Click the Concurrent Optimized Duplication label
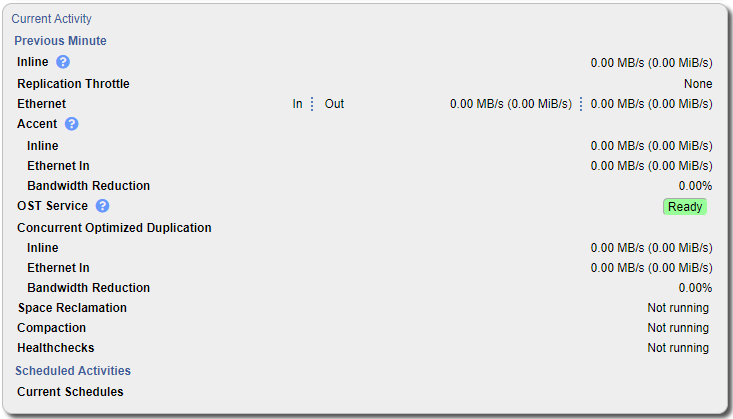Image resolution: width=733 pixels, height=419 pixels. (114, 228)
